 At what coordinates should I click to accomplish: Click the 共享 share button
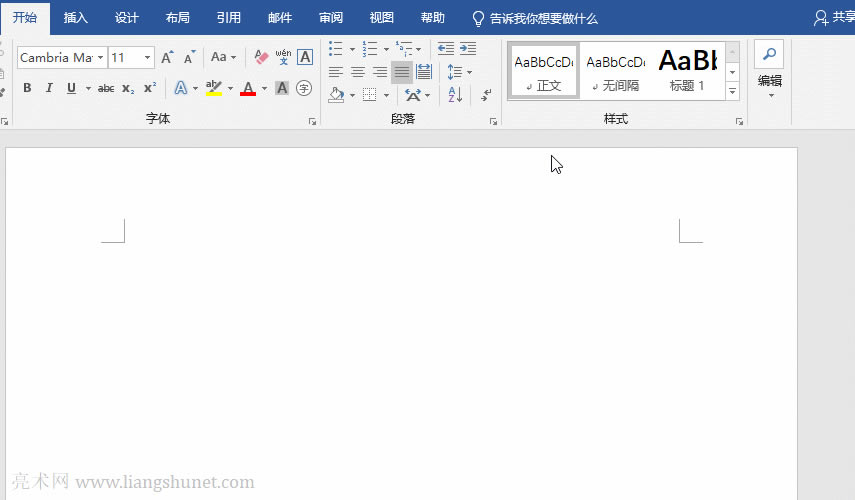(x=835, y=18)
